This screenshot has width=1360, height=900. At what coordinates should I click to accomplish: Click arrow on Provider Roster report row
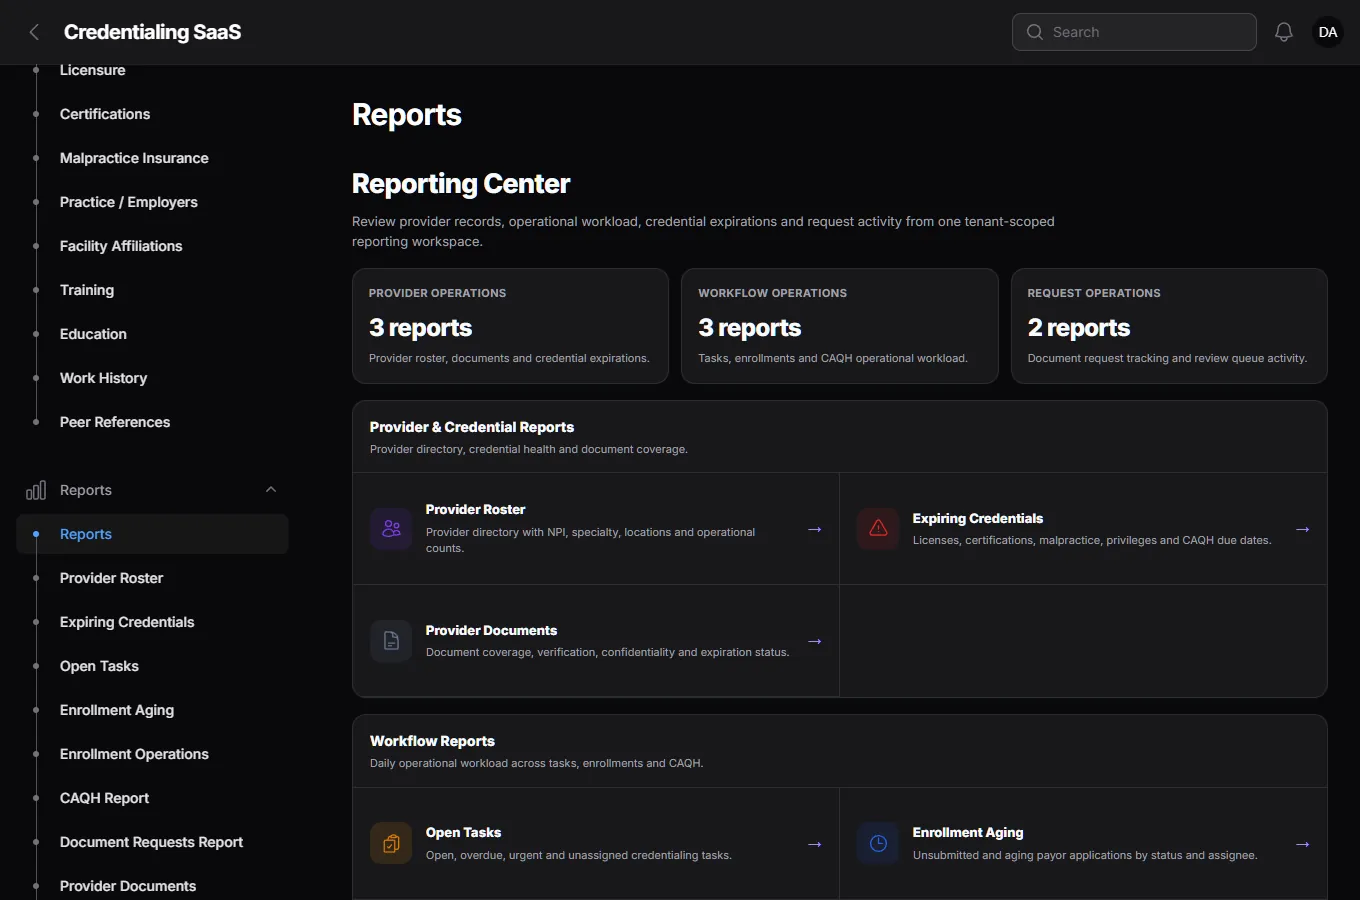click(815, 529)
